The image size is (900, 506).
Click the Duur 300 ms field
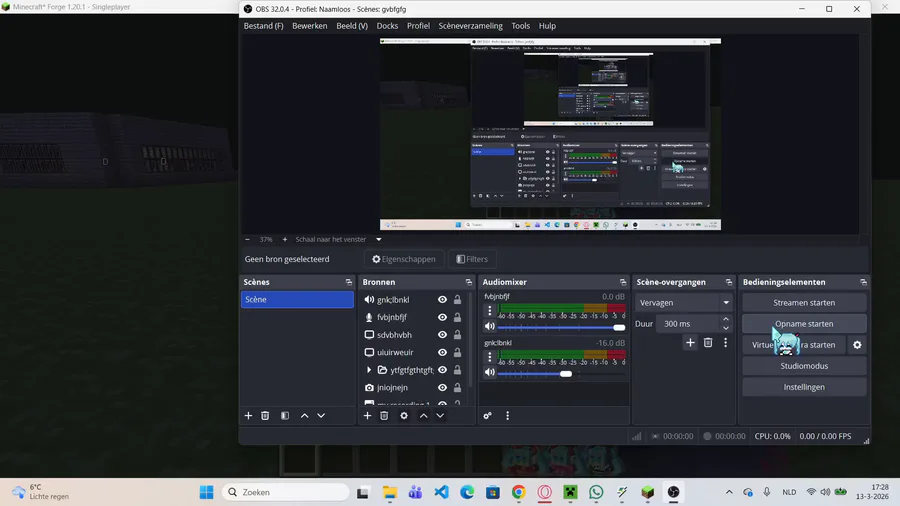point(688,324)
